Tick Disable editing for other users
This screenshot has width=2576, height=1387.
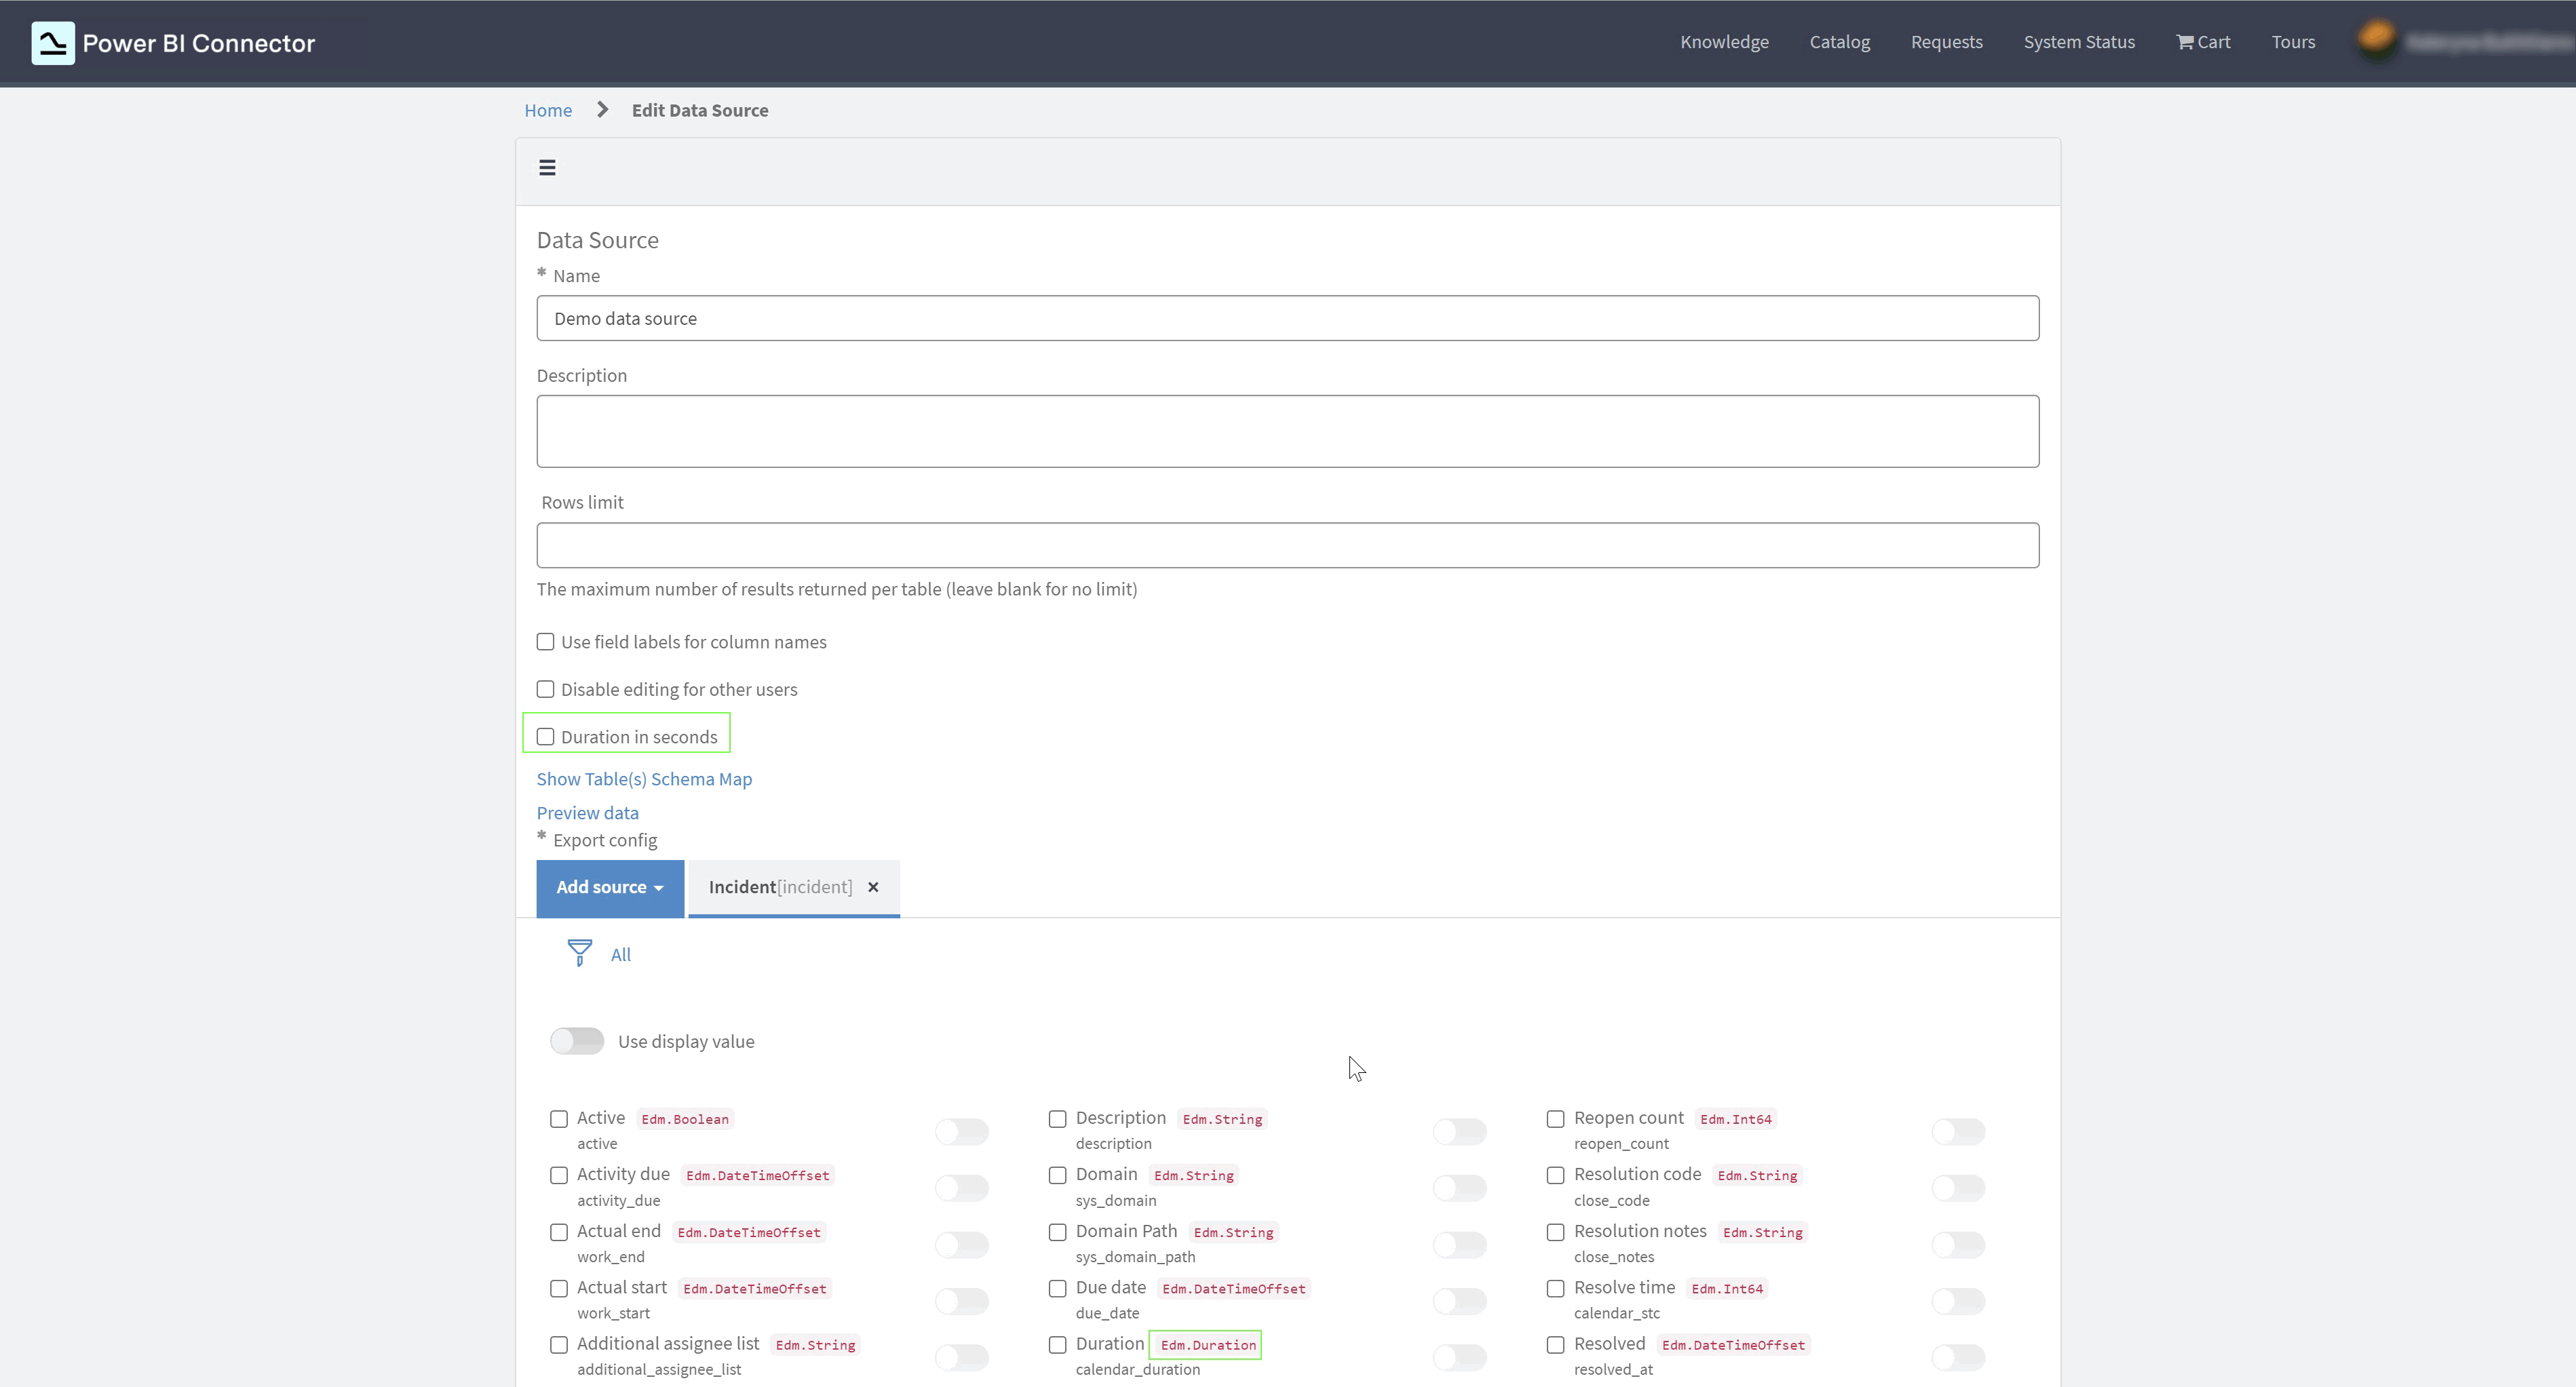tap(546, 689)
